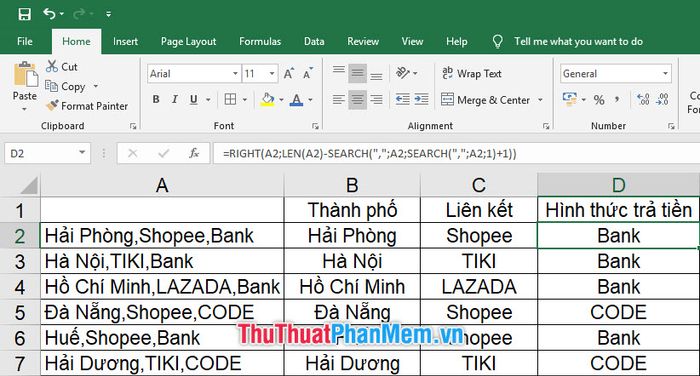The image size is (700, 376).
Task: Click Merge & Center
Action: 485,100
